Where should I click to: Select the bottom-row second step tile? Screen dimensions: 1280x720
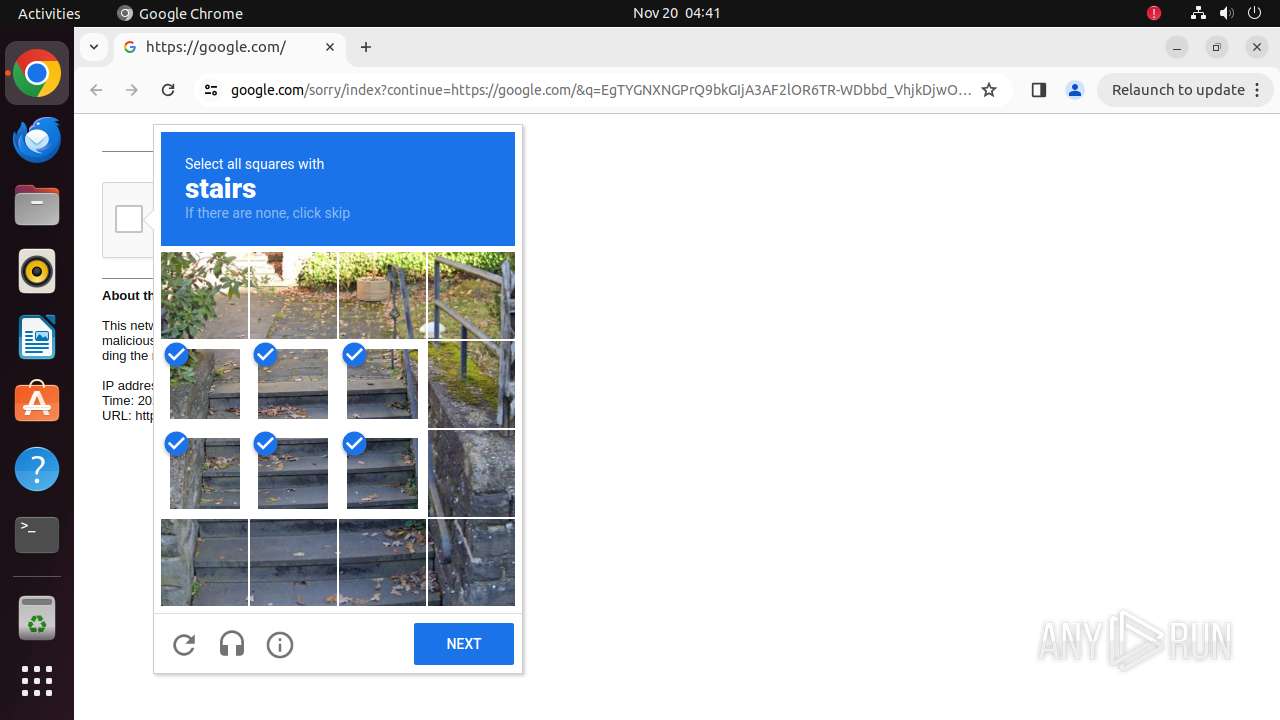coord(293,562)
